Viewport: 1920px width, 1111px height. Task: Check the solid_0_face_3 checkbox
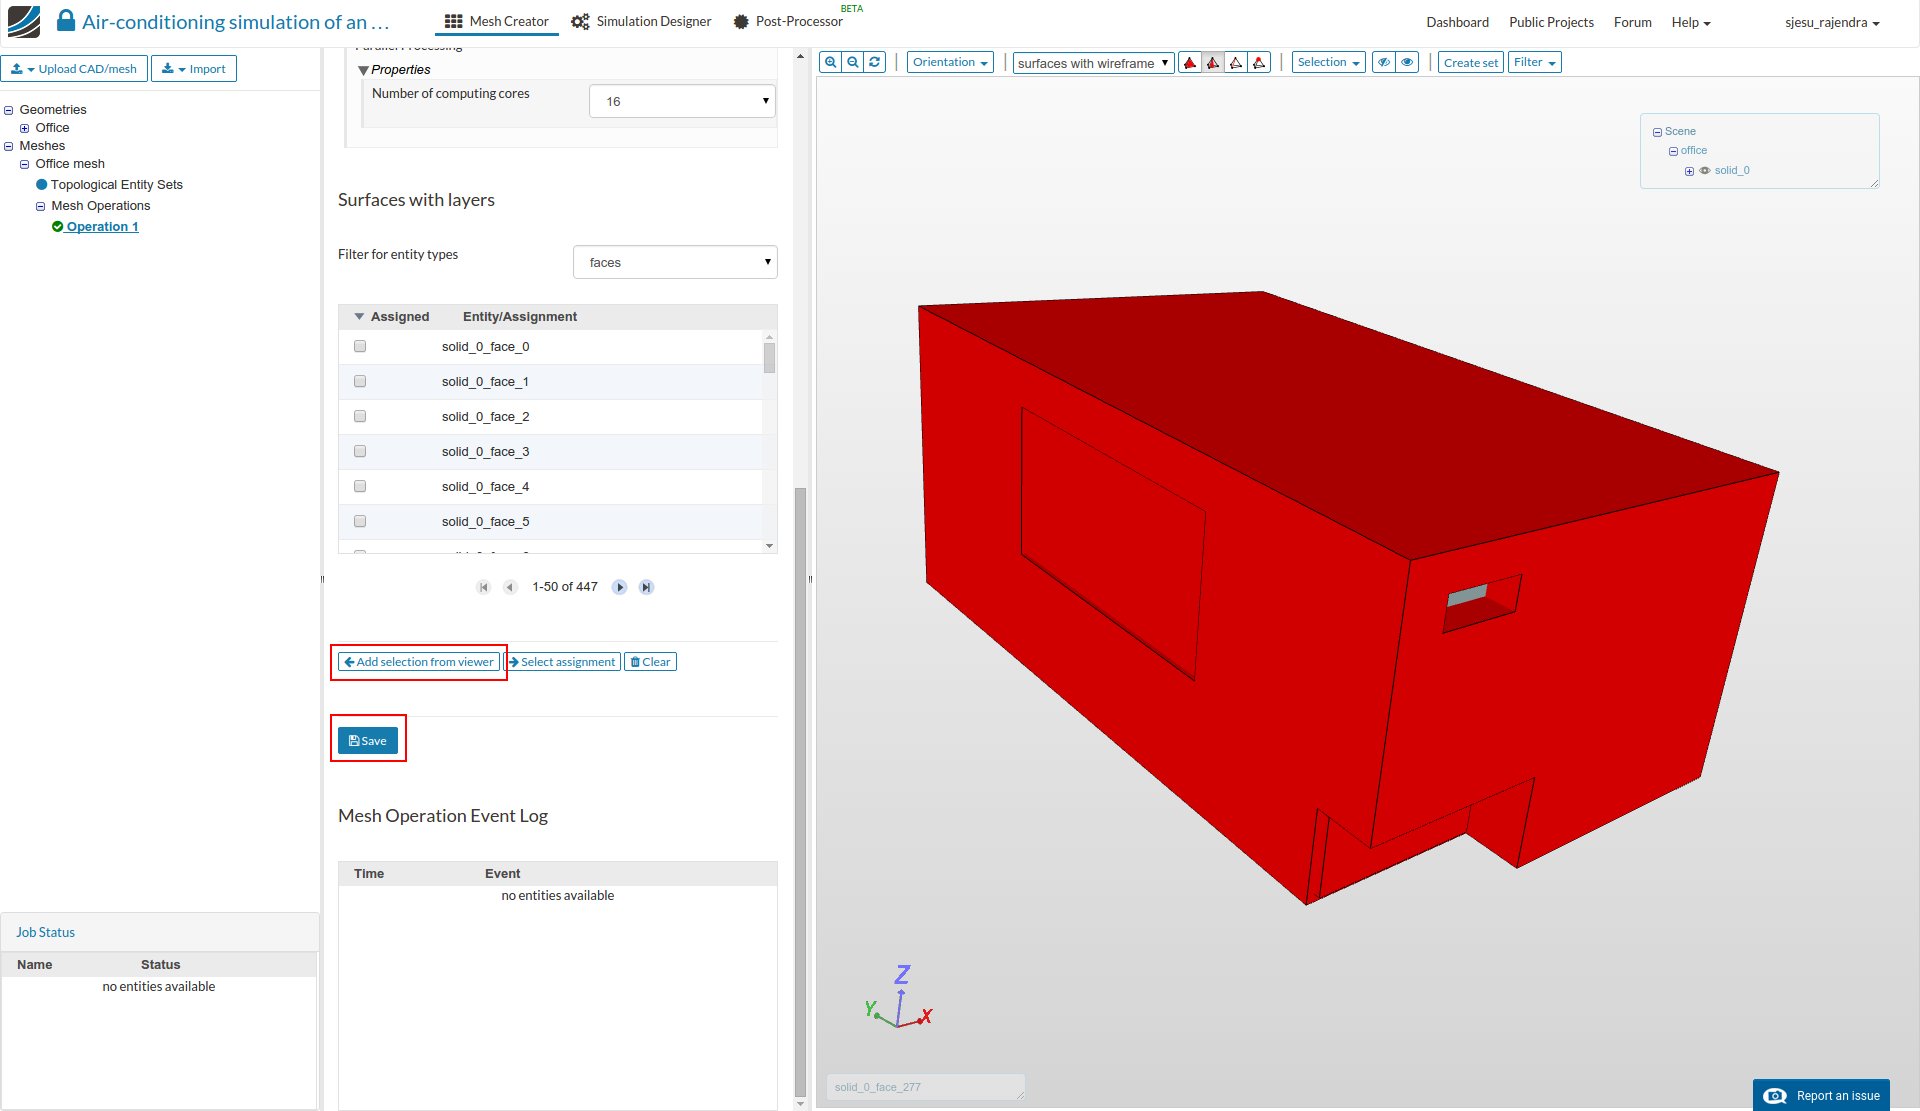coord(360,451)
